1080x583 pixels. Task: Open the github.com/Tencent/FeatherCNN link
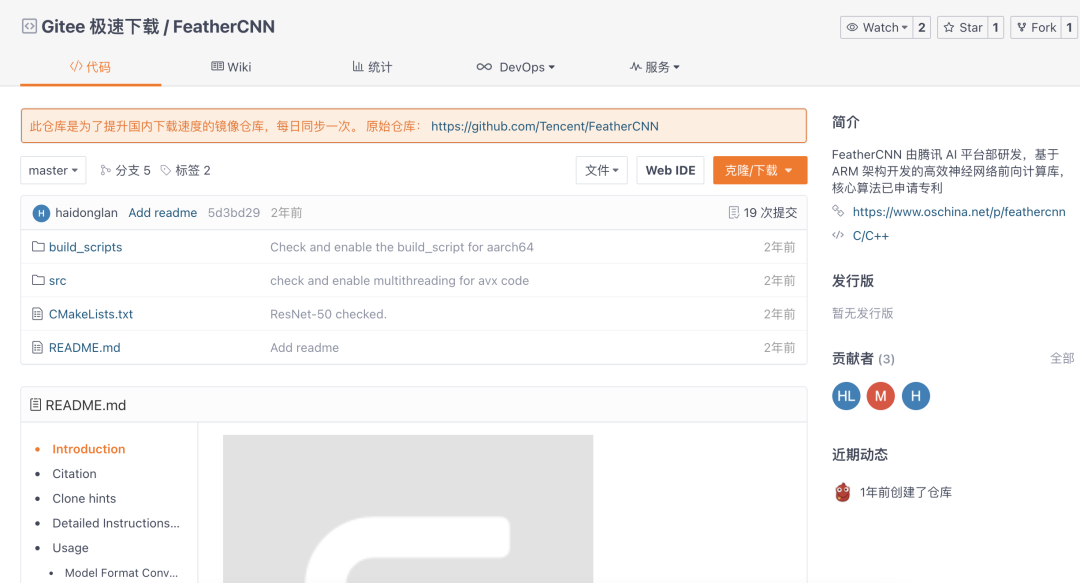[x=545, y=126]
